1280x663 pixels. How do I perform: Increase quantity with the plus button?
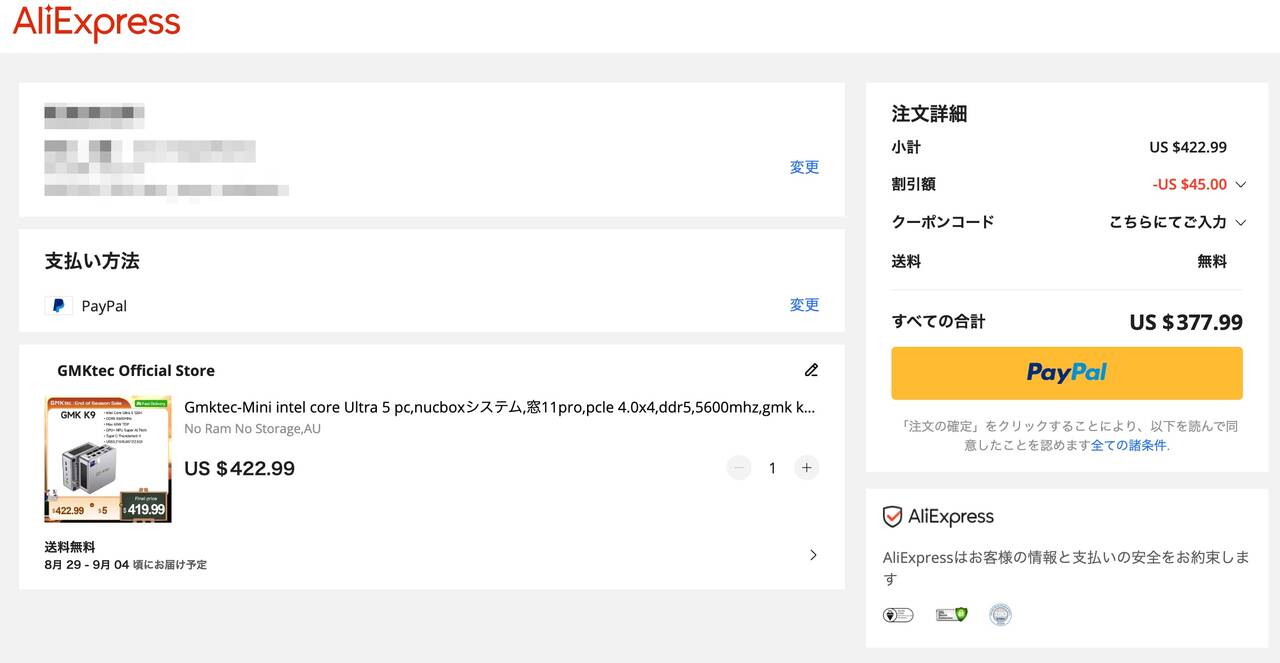[806, 468]
